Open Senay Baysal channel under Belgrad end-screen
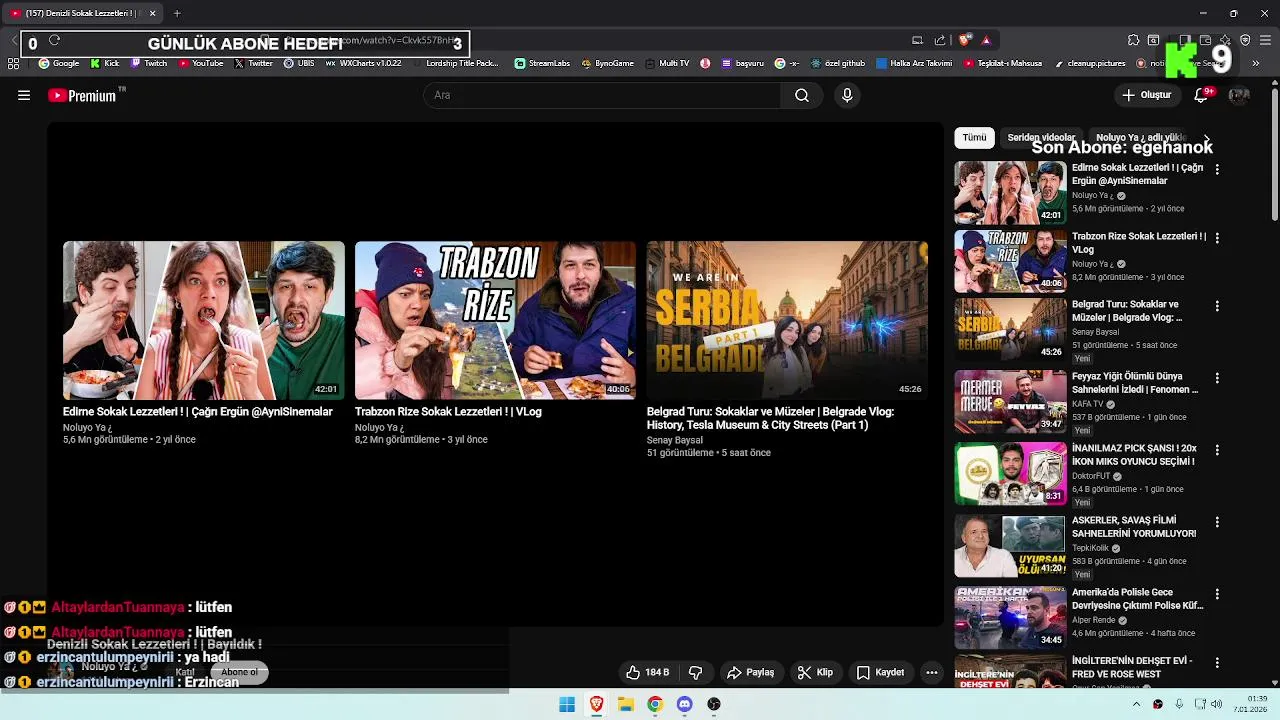 tap(675, 440)
